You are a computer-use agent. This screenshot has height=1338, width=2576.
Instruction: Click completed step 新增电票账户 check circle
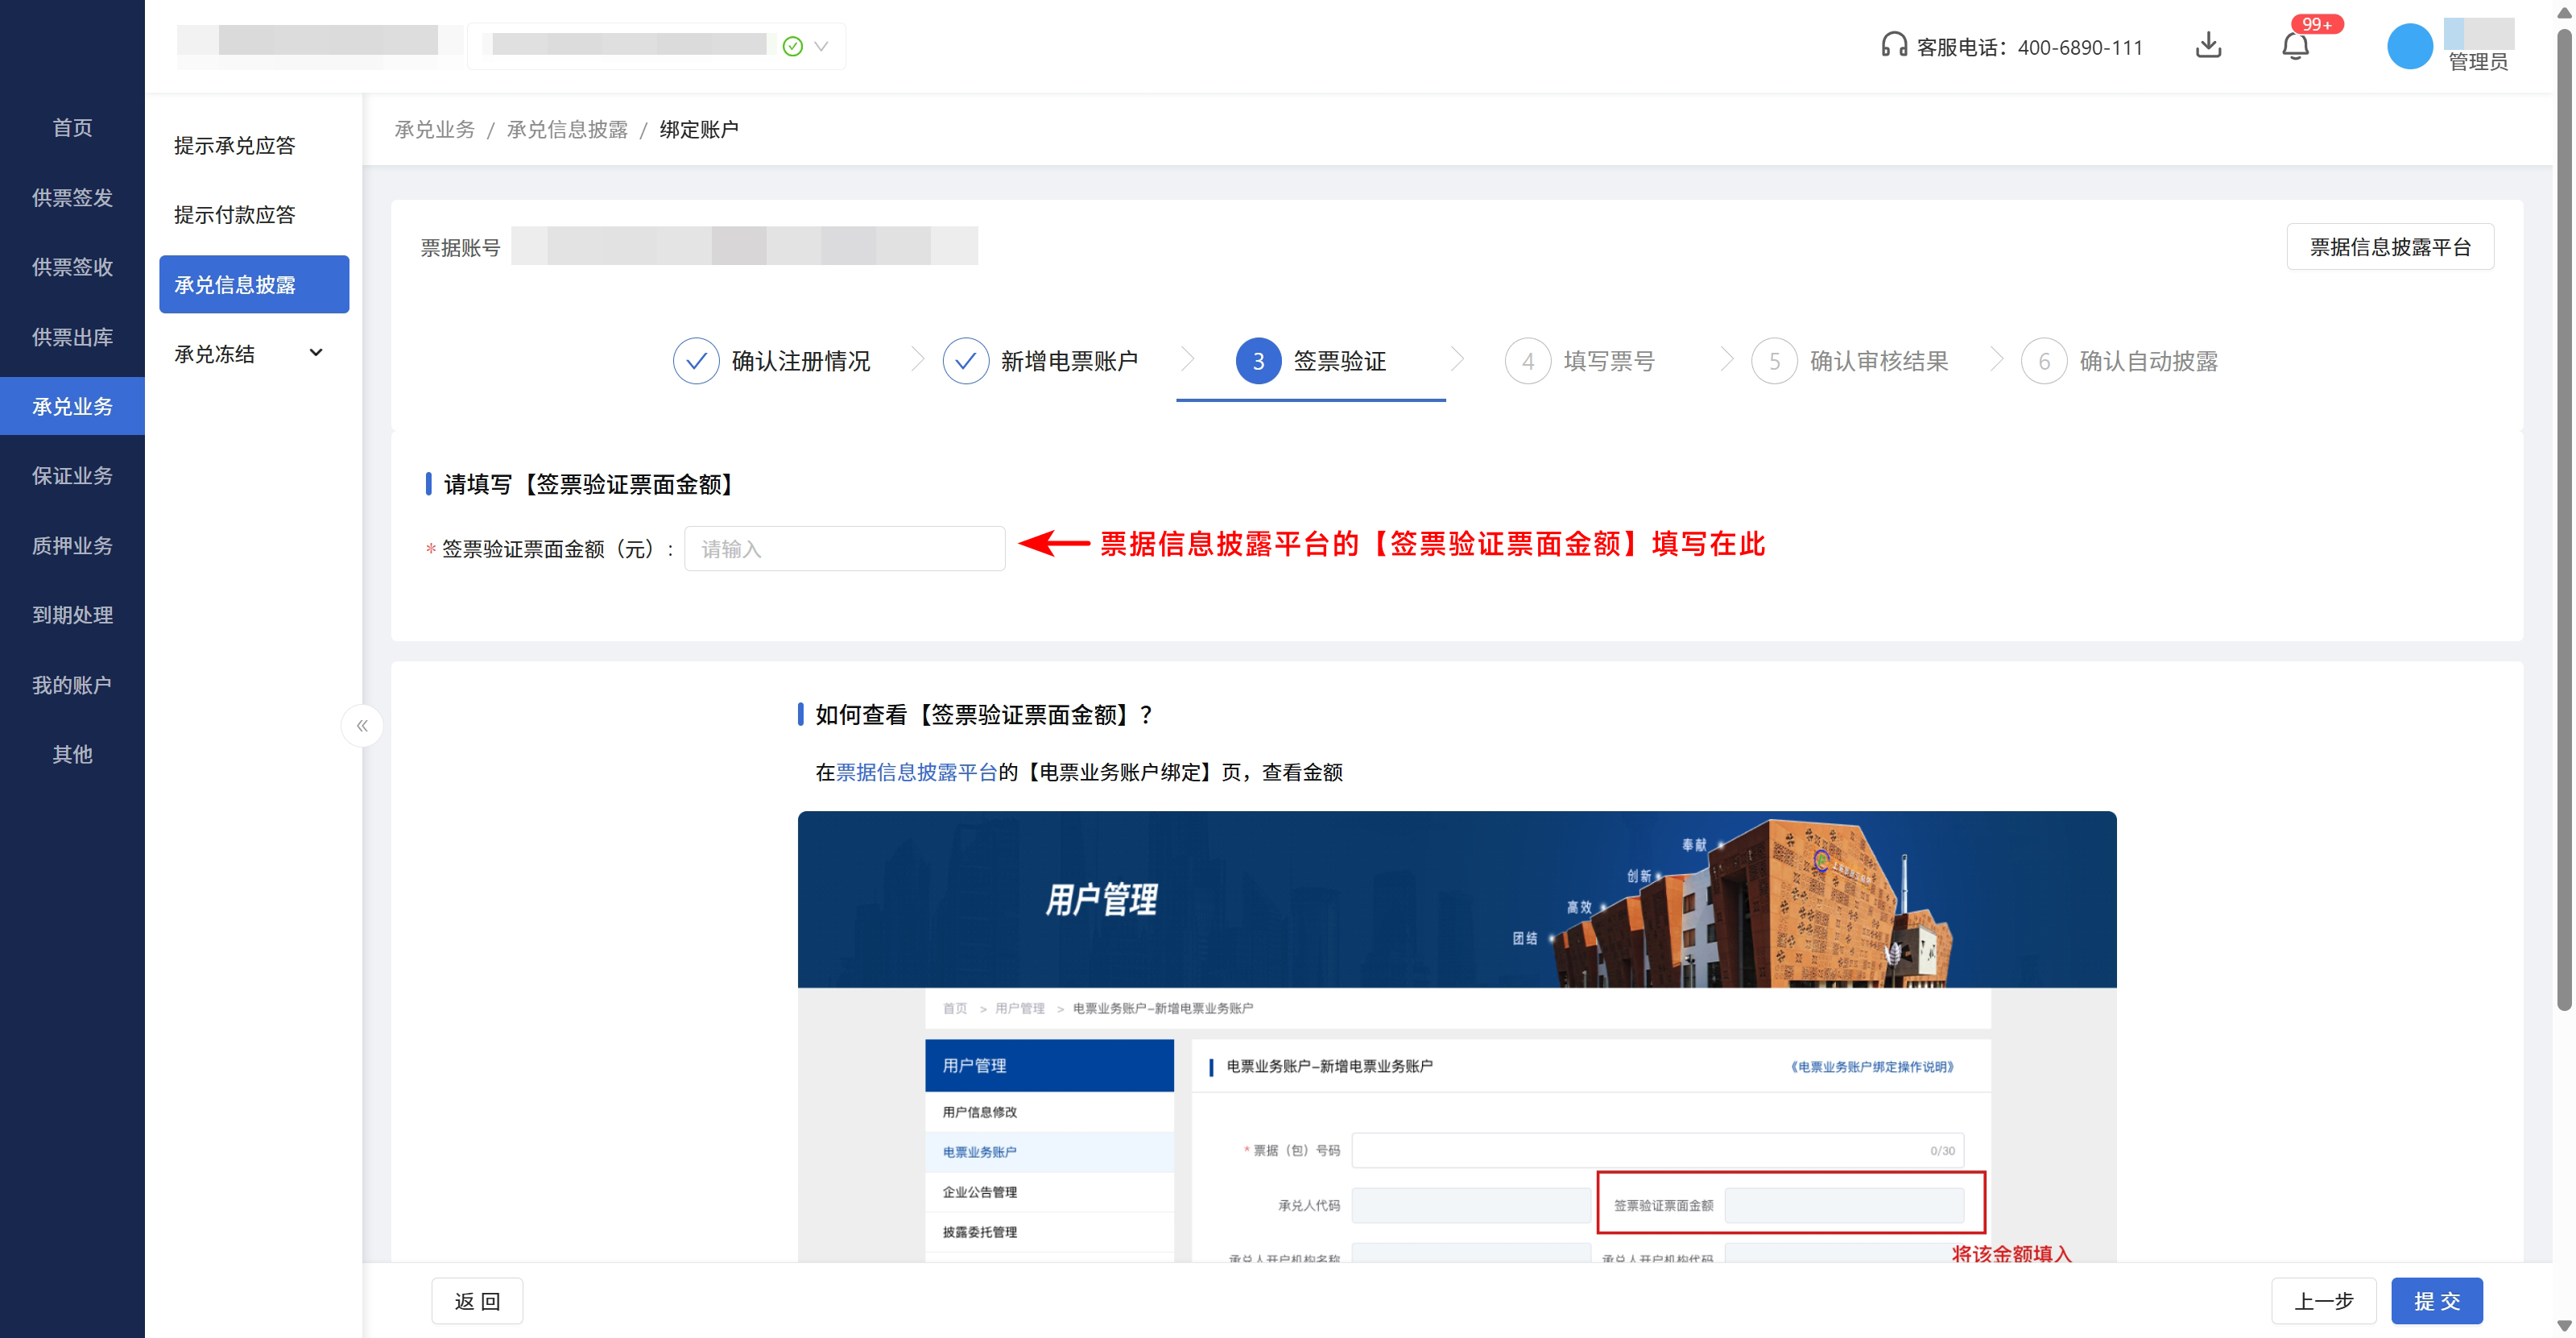(x=965, y=361)
